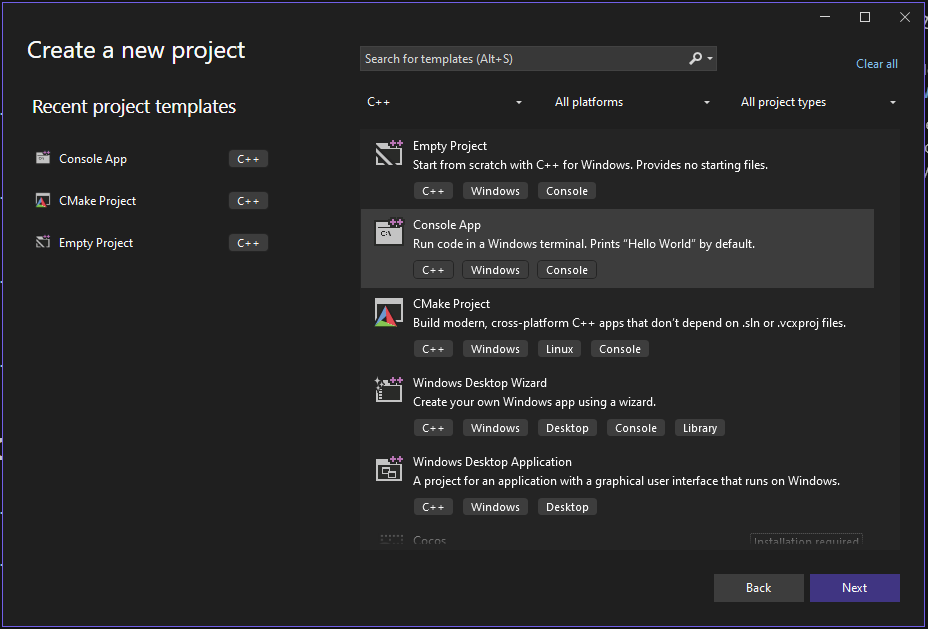Click recent Empty Project icon in sidebar
This screenshot has height=629, width=928.
(x=42, y=243)
